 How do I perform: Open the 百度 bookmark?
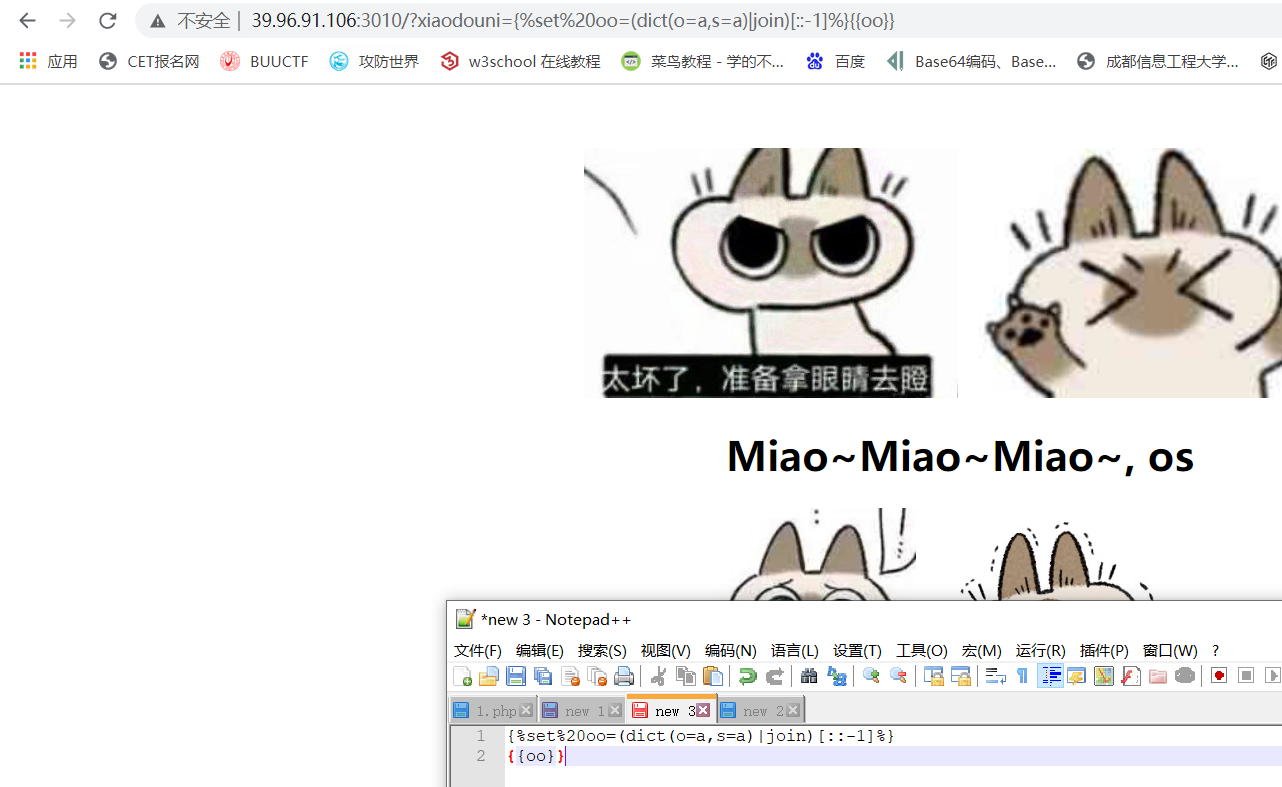coord(835,61)
